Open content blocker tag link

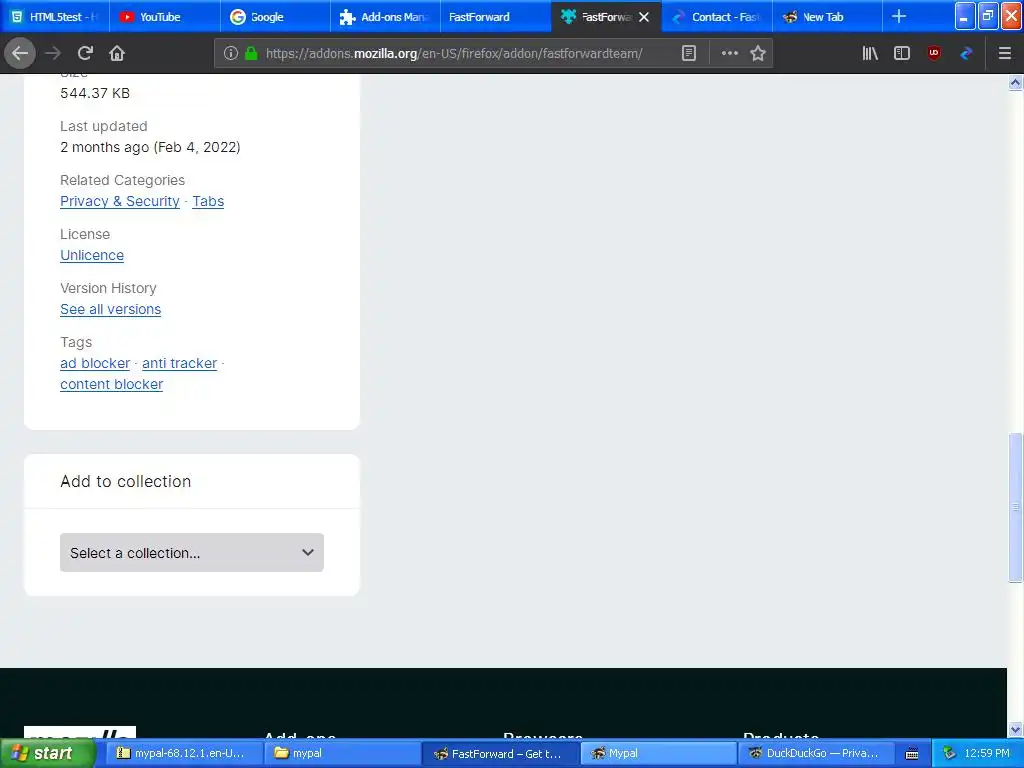[112, 385]
